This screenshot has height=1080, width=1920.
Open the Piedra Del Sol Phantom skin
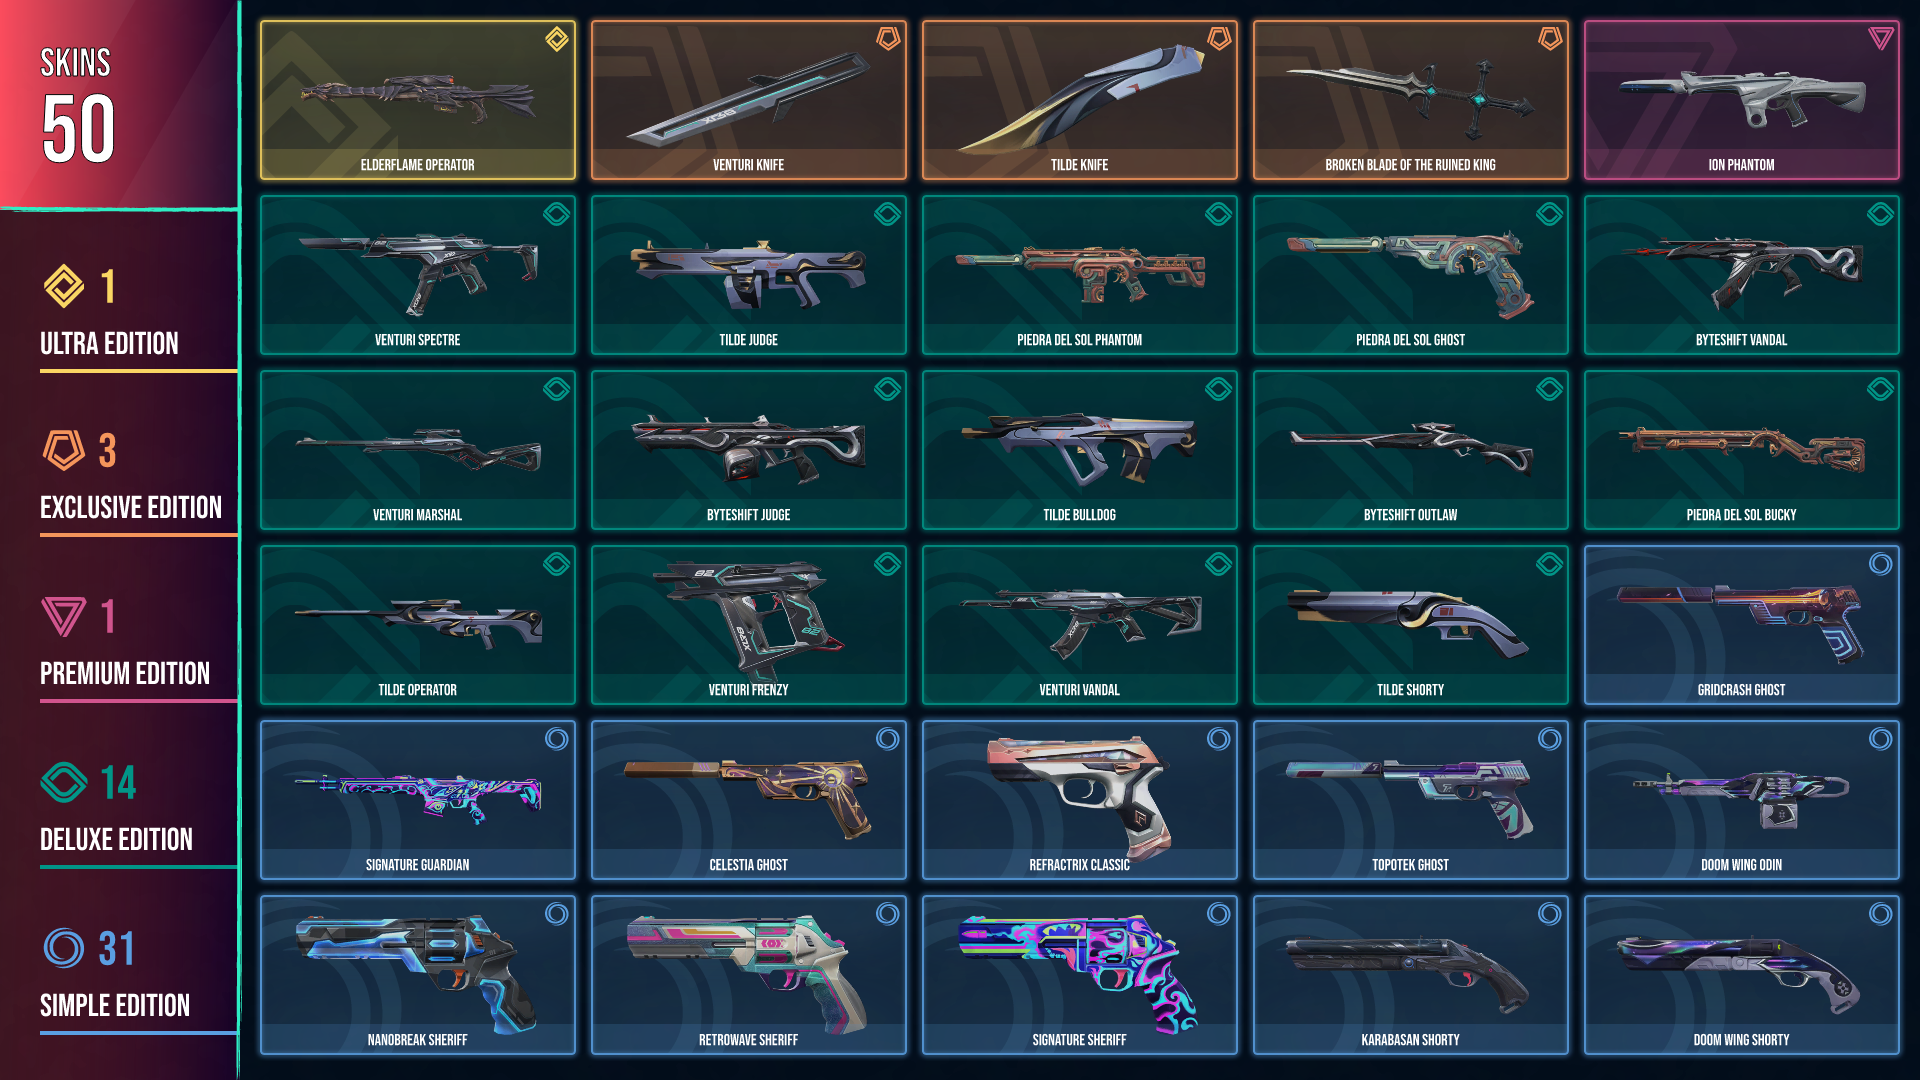tap(1080, 275)
